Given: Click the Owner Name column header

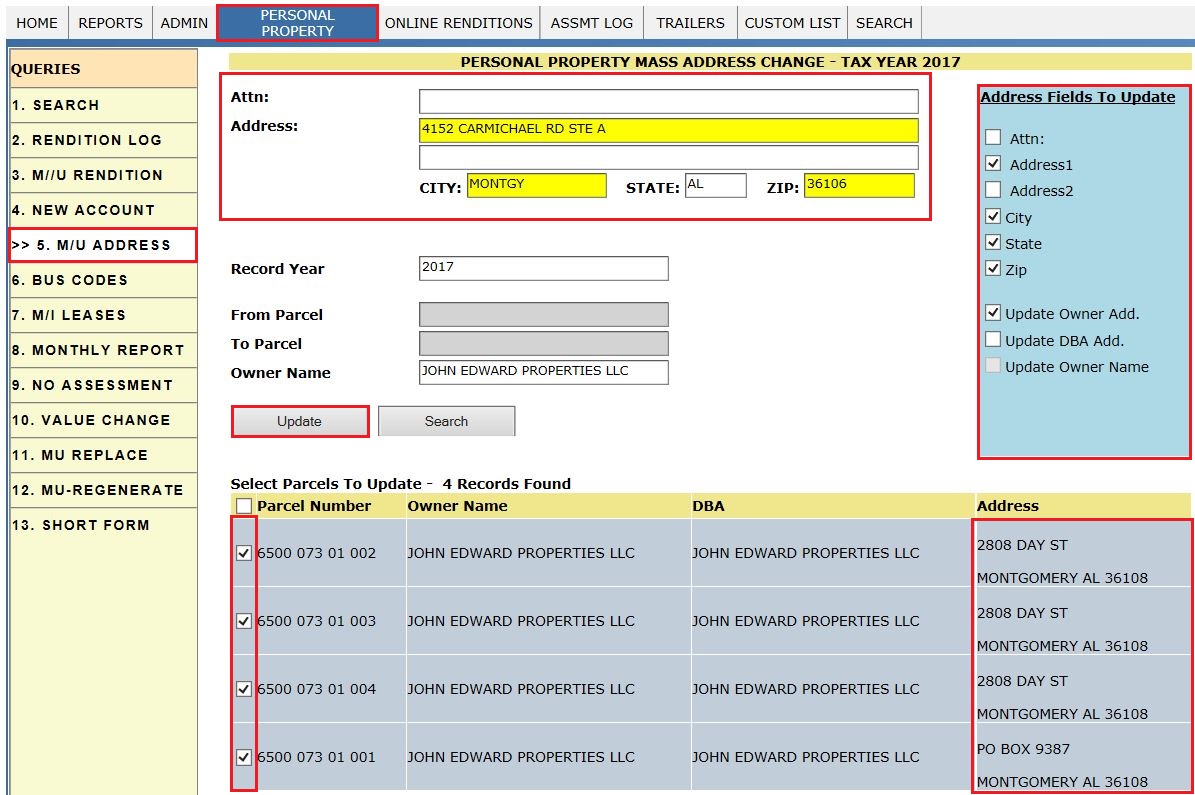Looking at the screenshot, I should click(457, 506).
